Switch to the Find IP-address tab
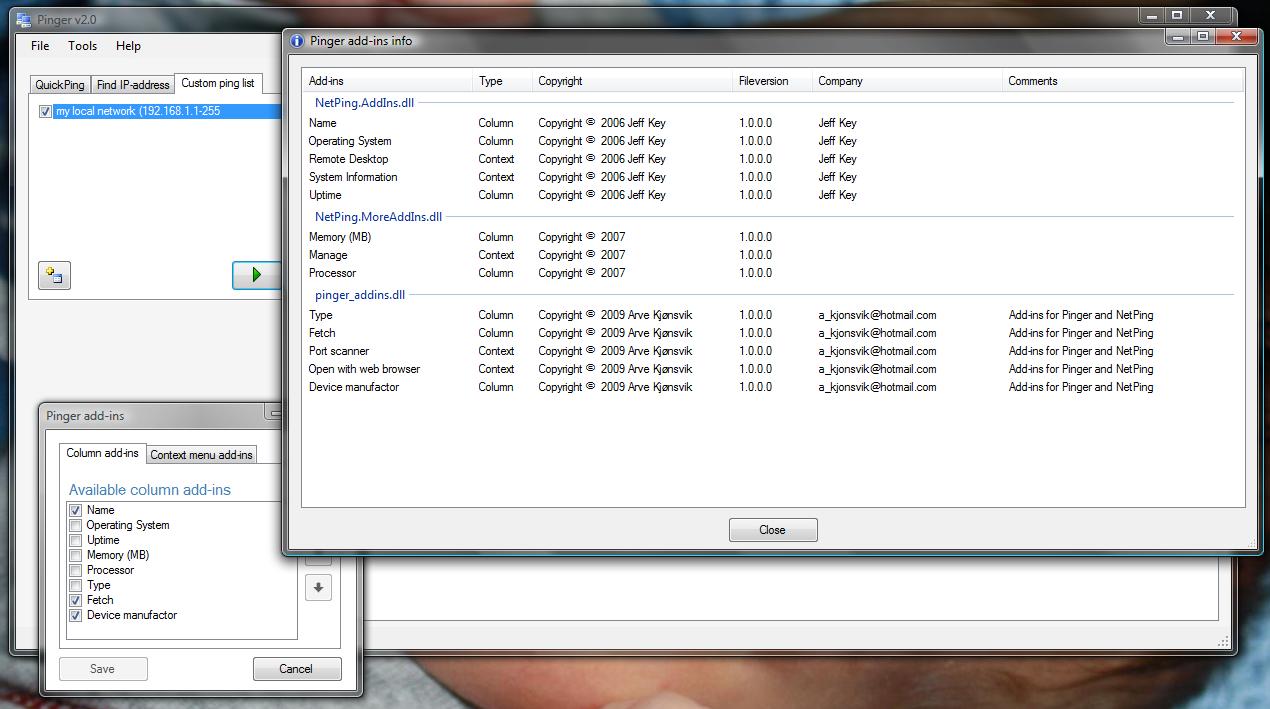The width and height of the screenshot is (1270, 709). point(133,85)
